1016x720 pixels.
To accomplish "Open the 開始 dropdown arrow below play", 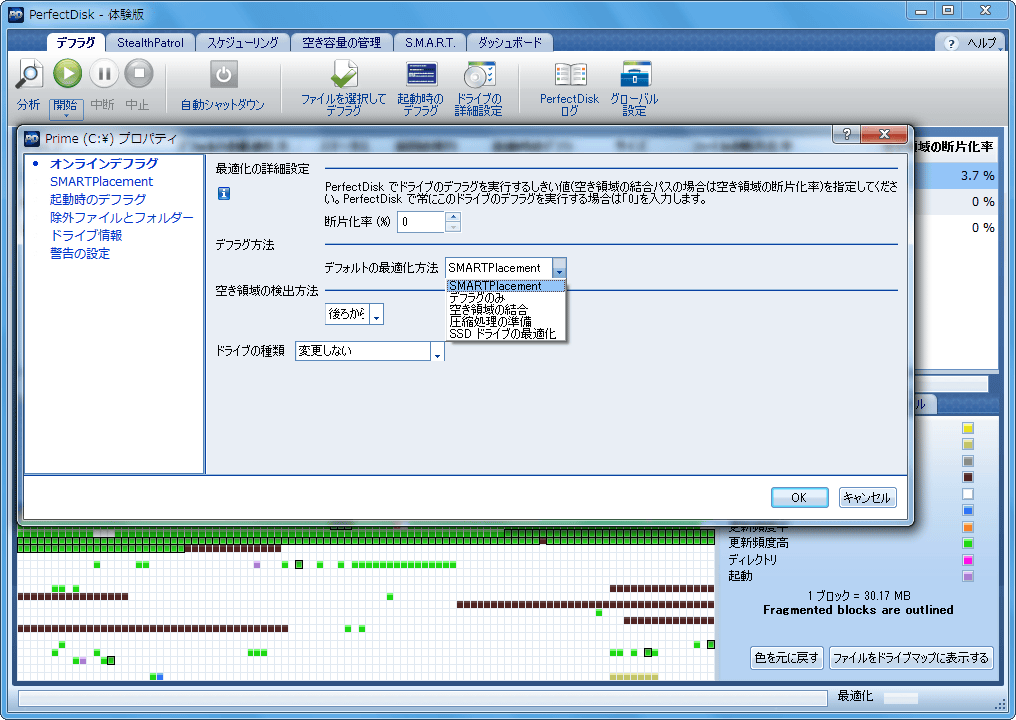I will (66, 116).
